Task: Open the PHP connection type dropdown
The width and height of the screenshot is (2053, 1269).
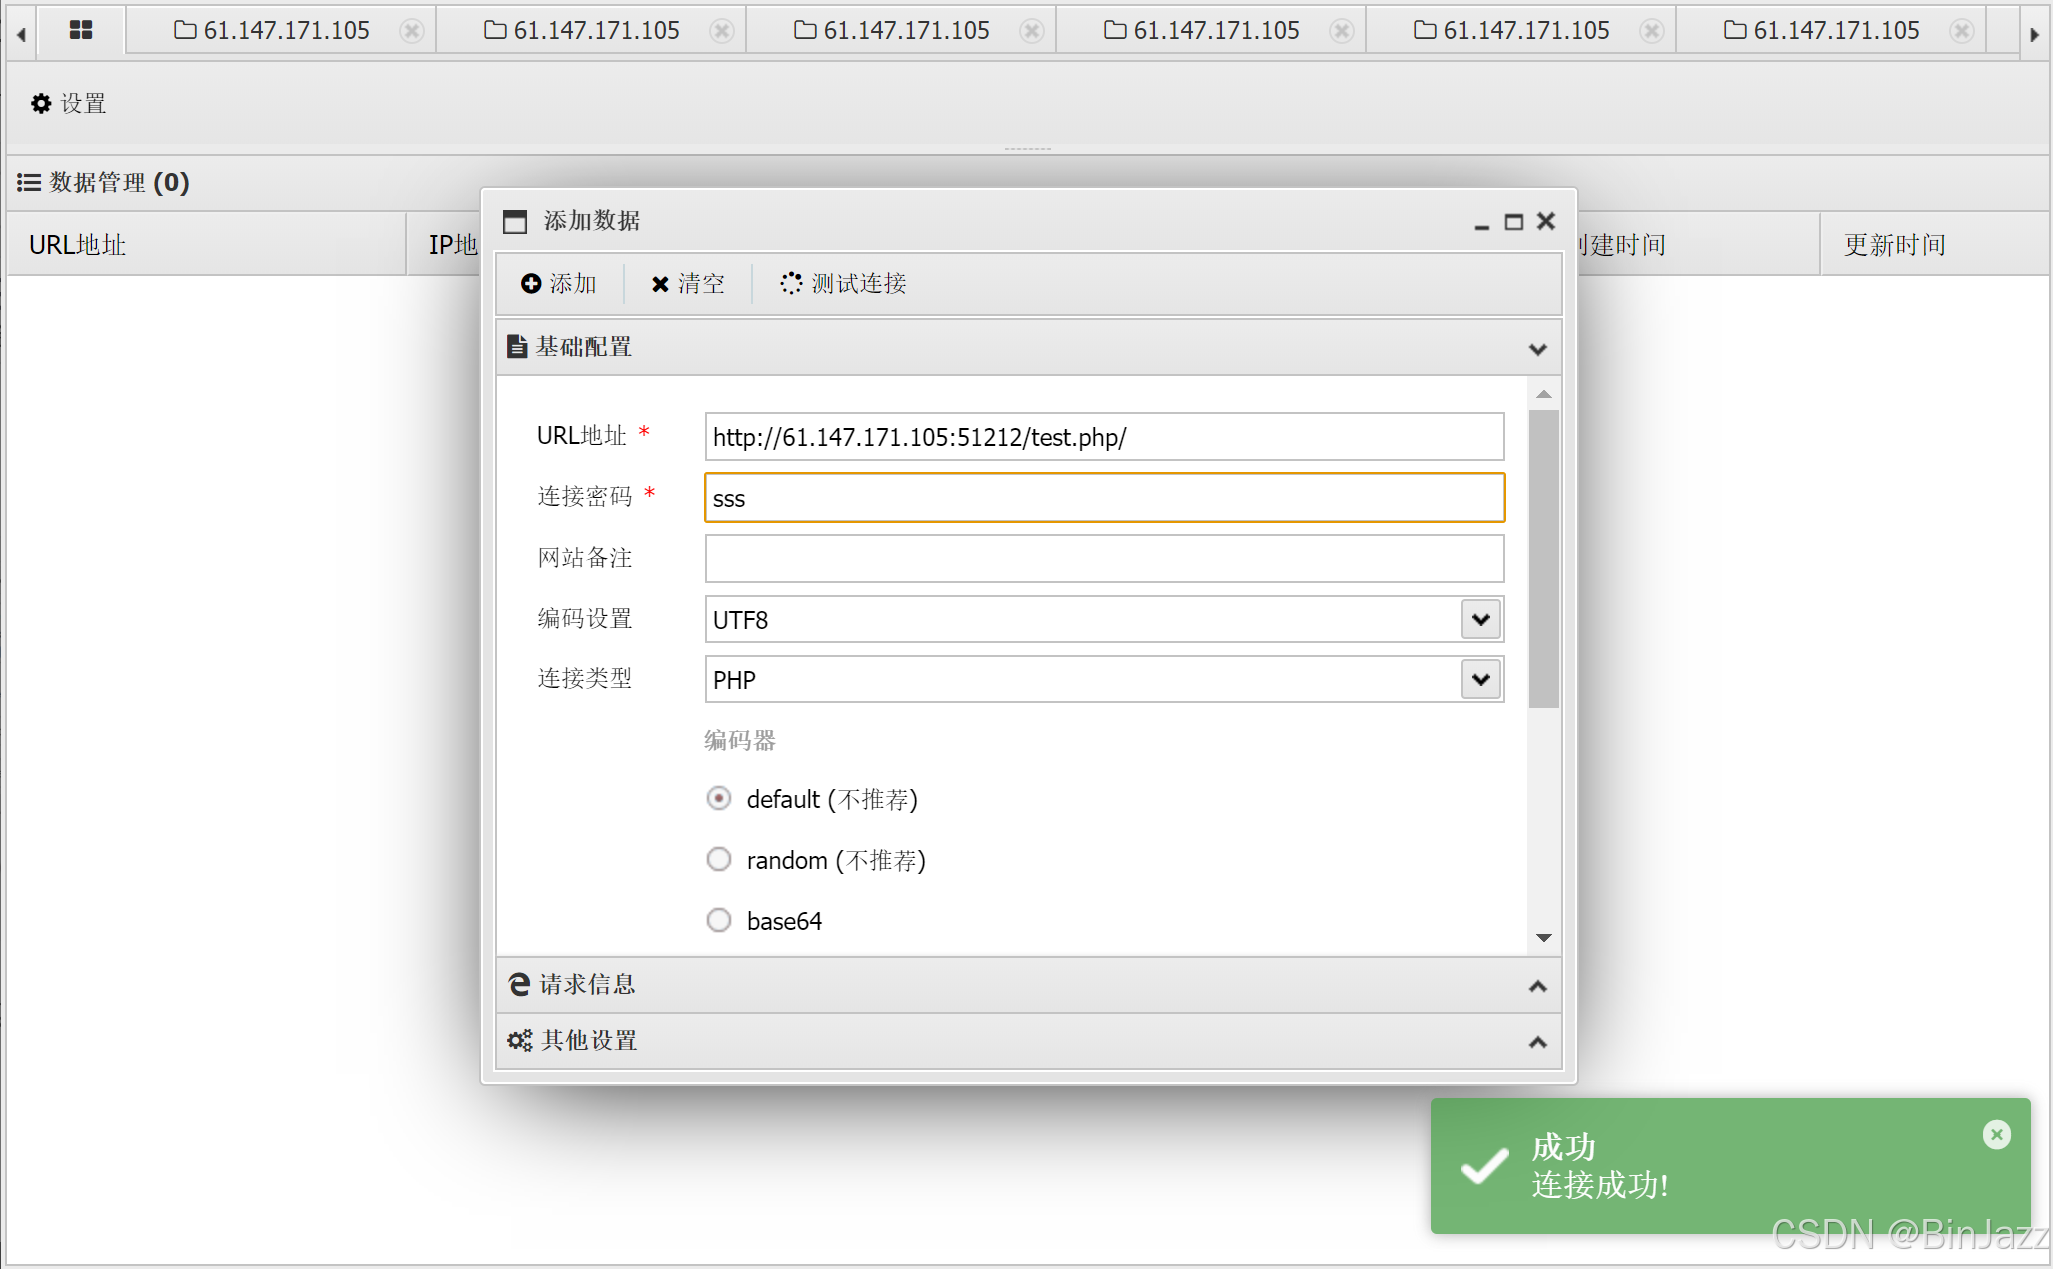Action: pyautogui.click(x=1481, y=680)
